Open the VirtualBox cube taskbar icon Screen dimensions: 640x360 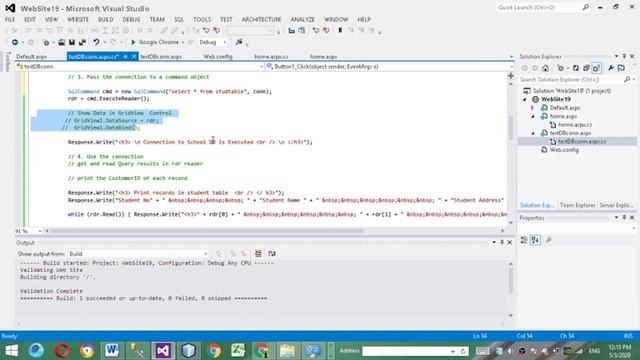[188, 351]
